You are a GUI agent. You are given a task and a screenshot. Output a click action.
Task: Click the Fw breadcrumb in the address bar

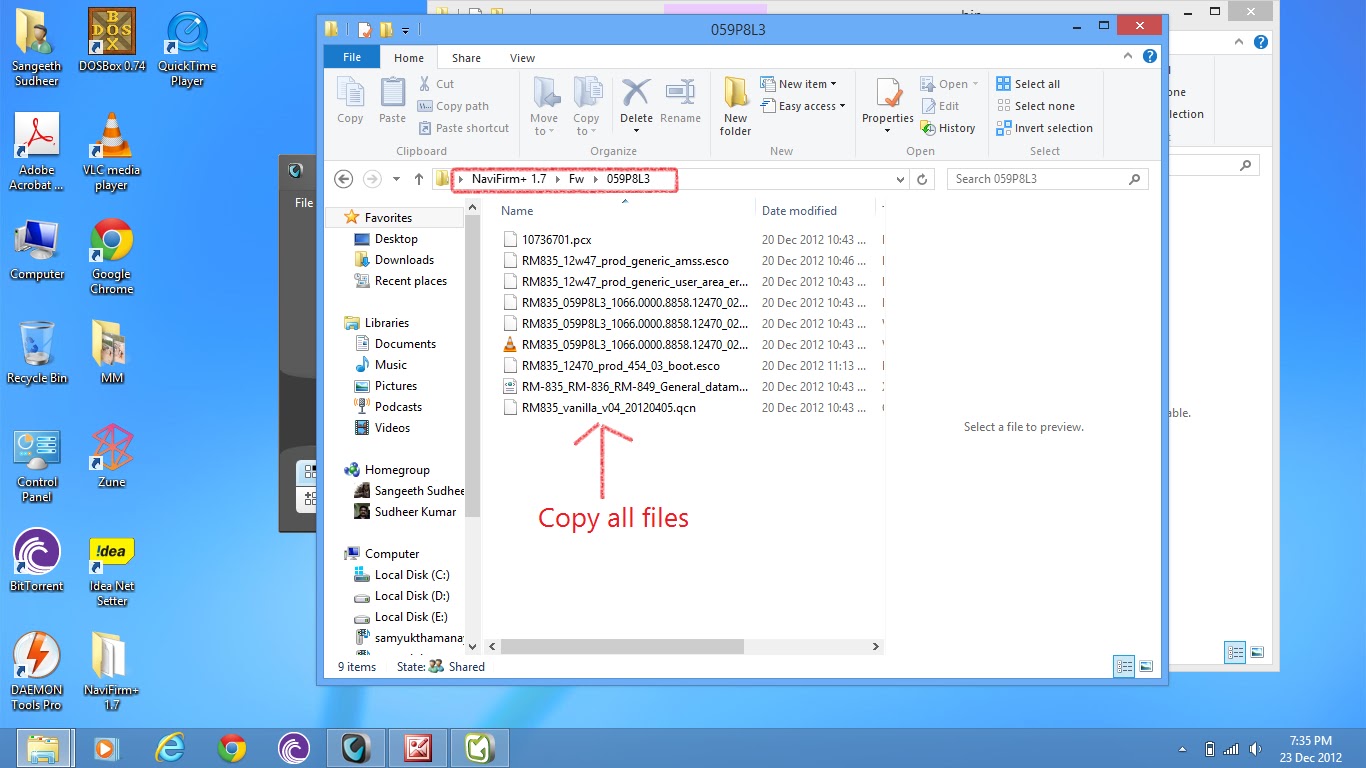576,179
